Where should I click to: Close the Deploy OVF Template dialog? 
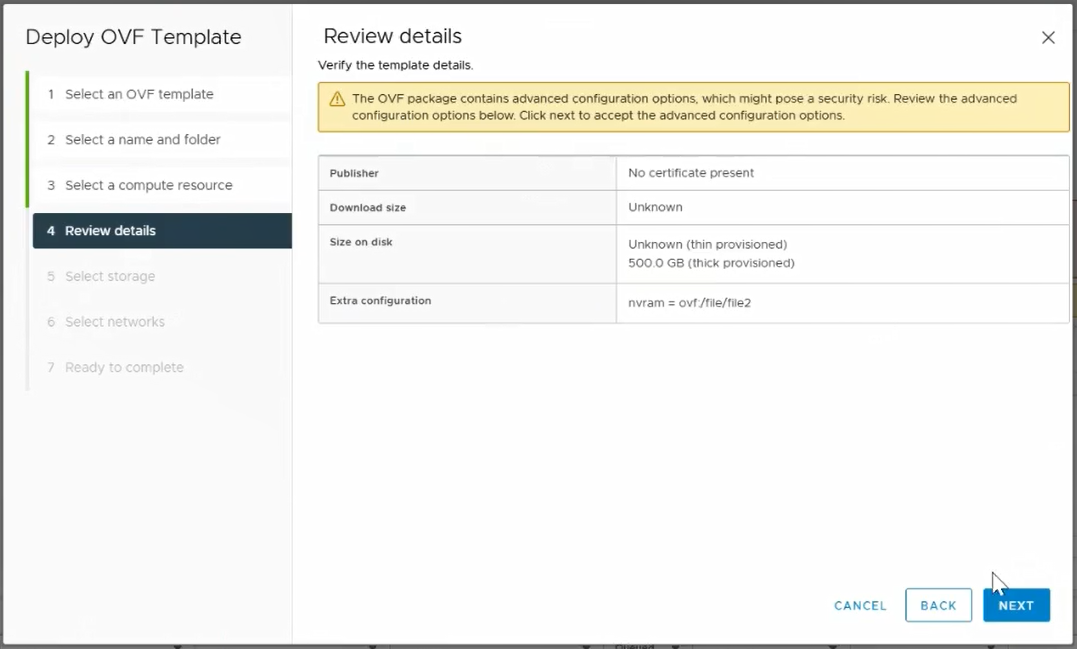pos(1048,38)
